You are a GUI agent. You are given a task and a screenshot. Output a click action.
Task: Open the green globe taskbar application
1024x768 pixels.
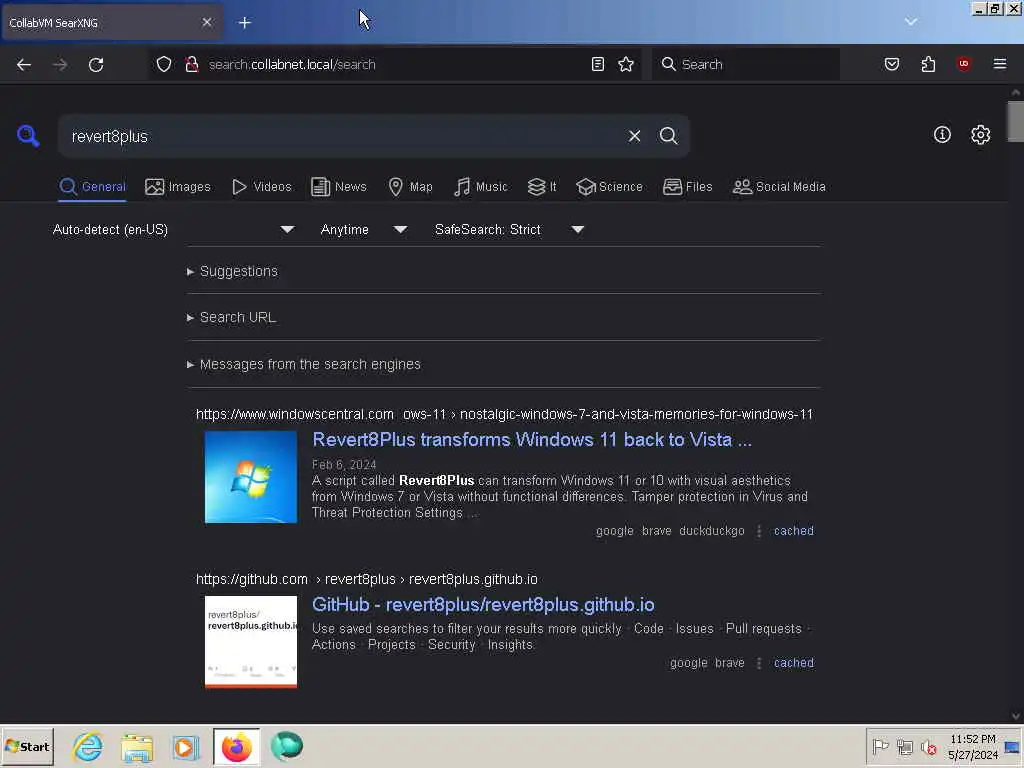(x=287, y=746)
